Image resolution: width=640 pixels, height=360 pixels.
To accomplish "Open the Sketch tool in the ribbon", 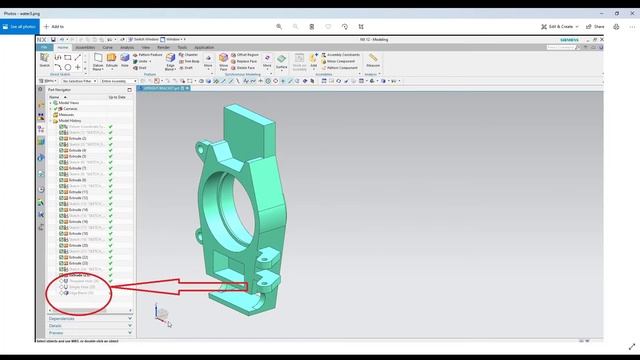I will pyautogui.click(x=44, y=60).
